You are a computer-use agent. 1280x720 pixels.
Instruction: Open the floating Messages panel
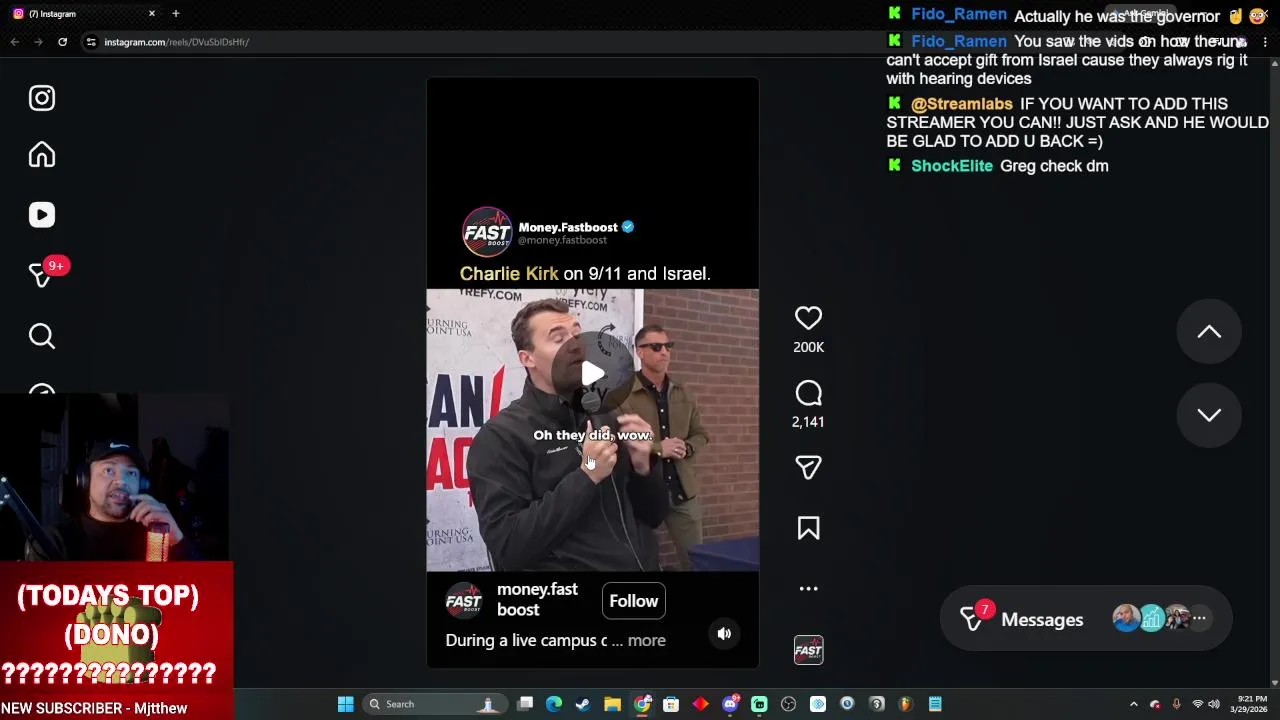(x=1086, y=619)
